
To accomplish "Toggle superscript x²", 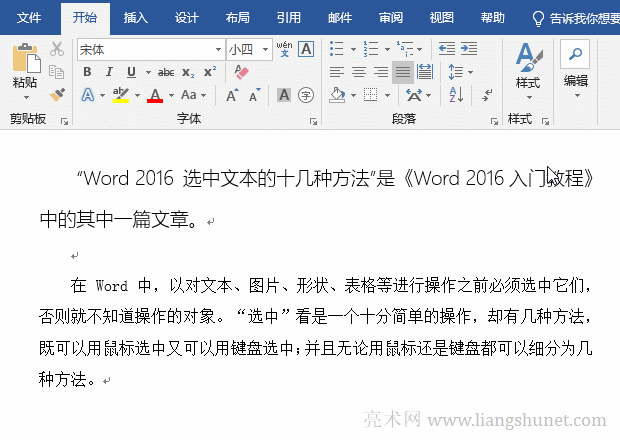I will coord(210,72).
